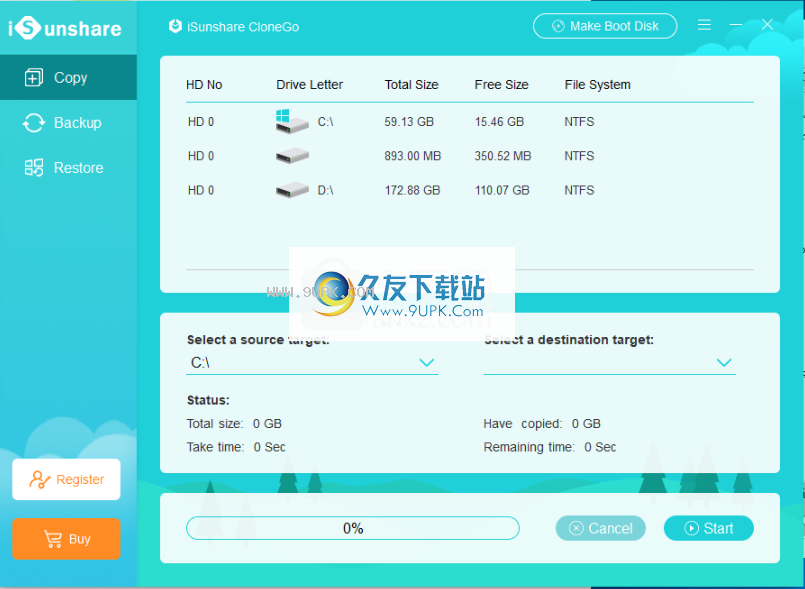Start the copy process
The width and height of the screenshot is (805, 589).
point(708,528)
